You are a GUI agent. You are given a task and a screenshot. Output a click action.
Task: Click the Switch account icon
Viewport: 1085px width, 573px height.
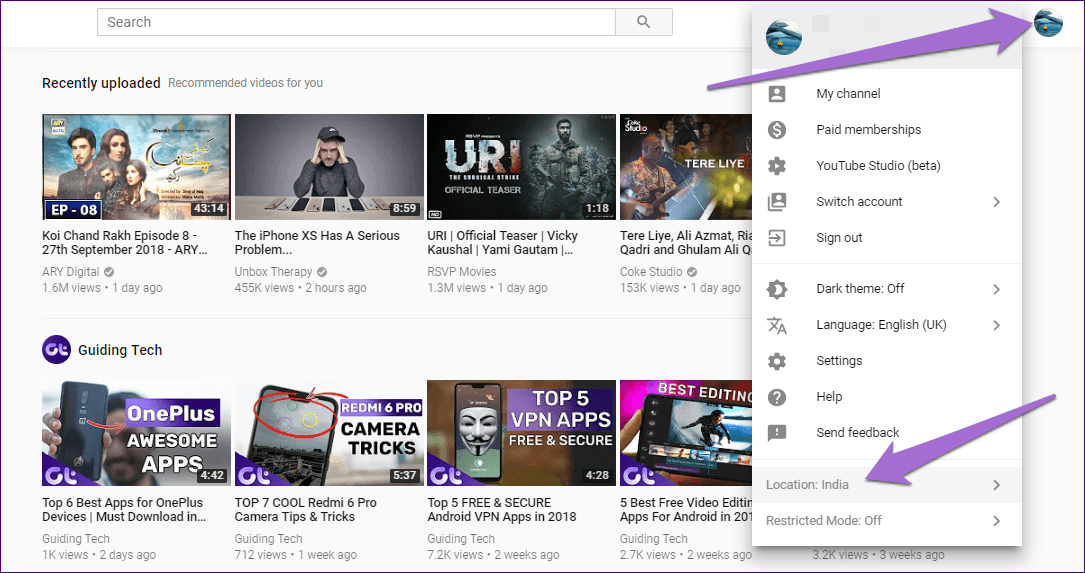pos(777,201)
